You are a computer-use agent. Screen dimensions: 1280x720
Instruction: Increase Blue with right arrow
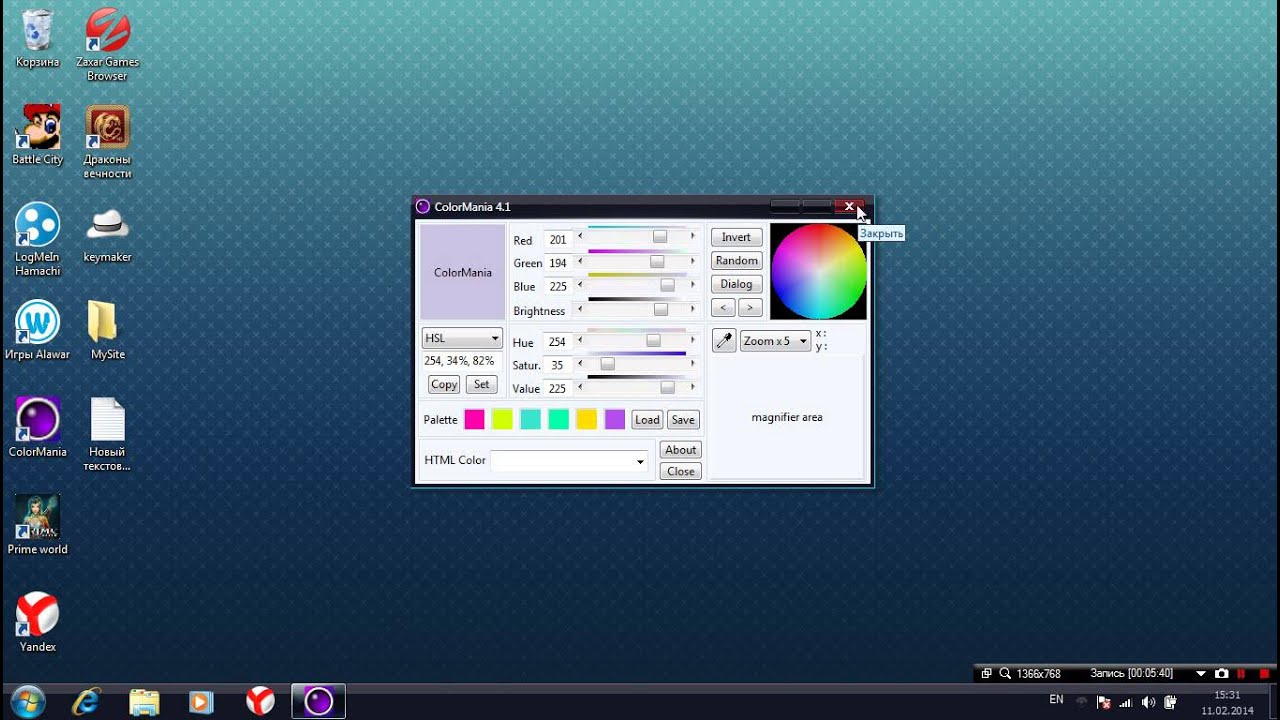pyautogui.click(x=692, y=285)
